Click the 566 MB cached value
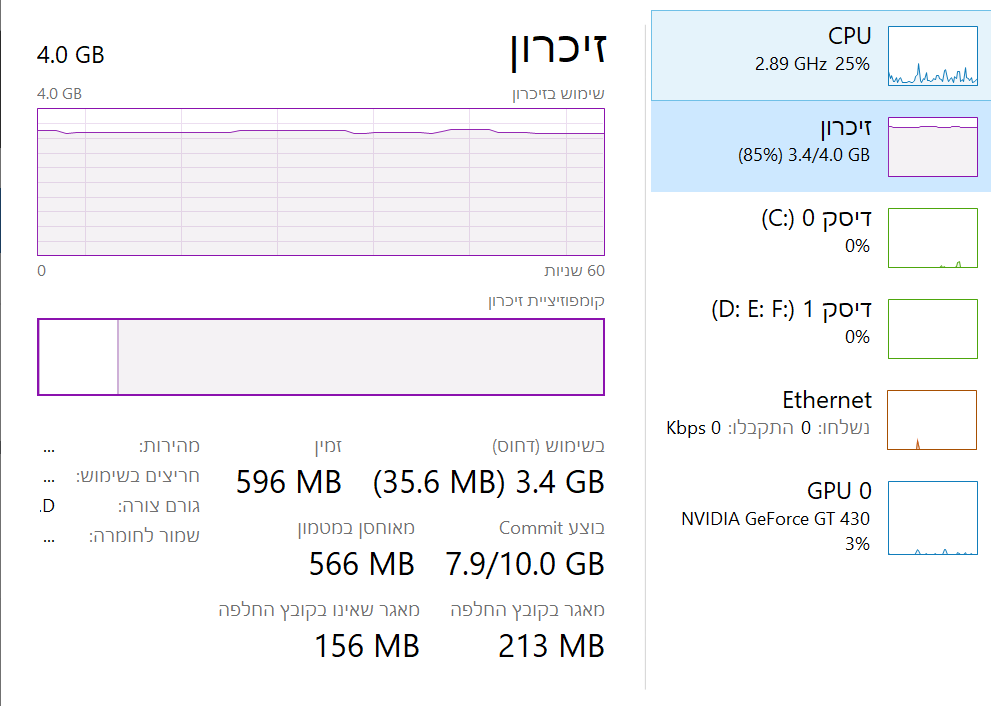This screenshot has width=991, height=706. (362, 564)
